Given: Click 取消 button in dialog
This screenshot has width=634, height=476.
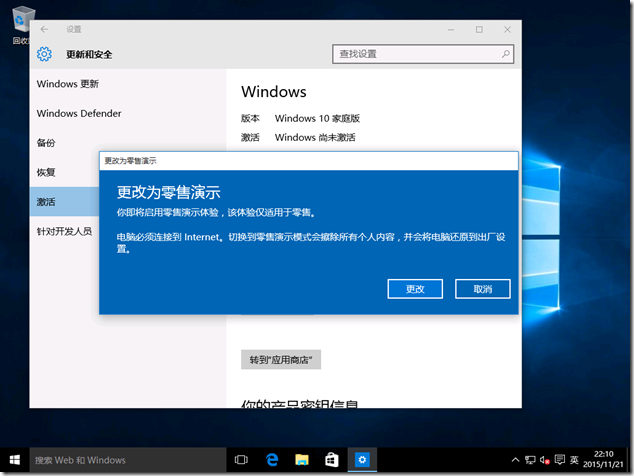Looking at the screenshot, I should pyautogui.click(x=483, y=289).
